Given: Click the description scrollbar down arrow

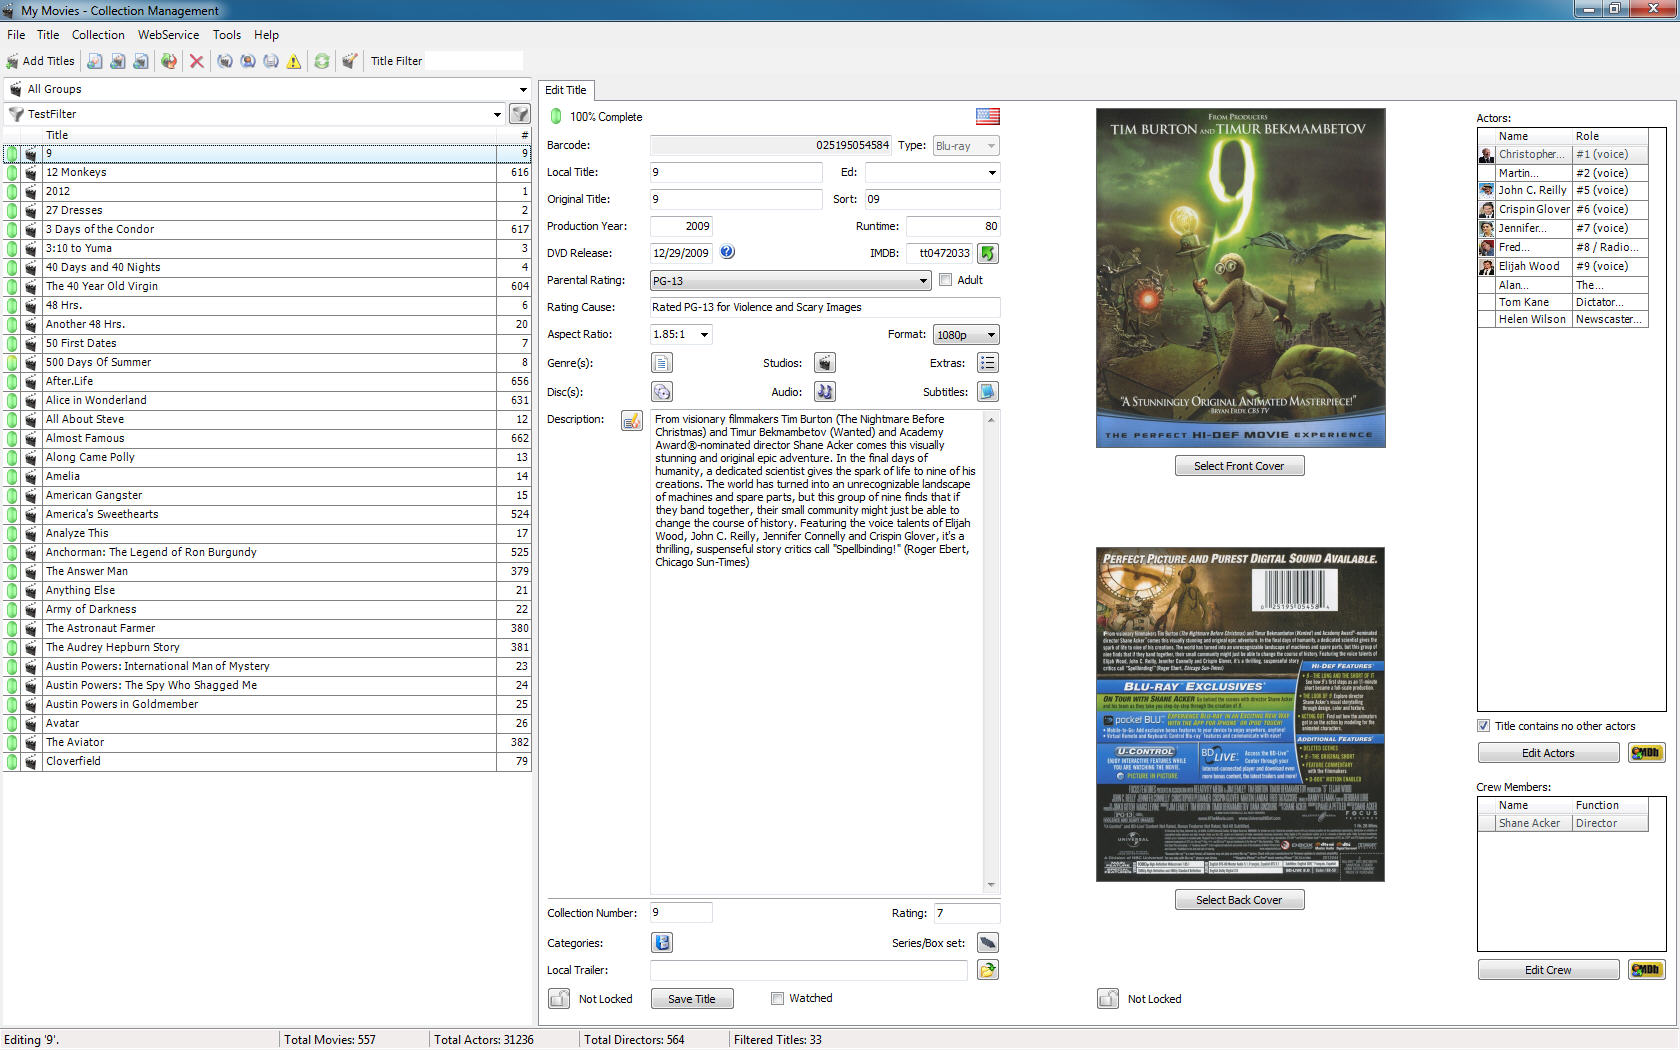Looking at the screenshot, I should [x=991, y=884].
